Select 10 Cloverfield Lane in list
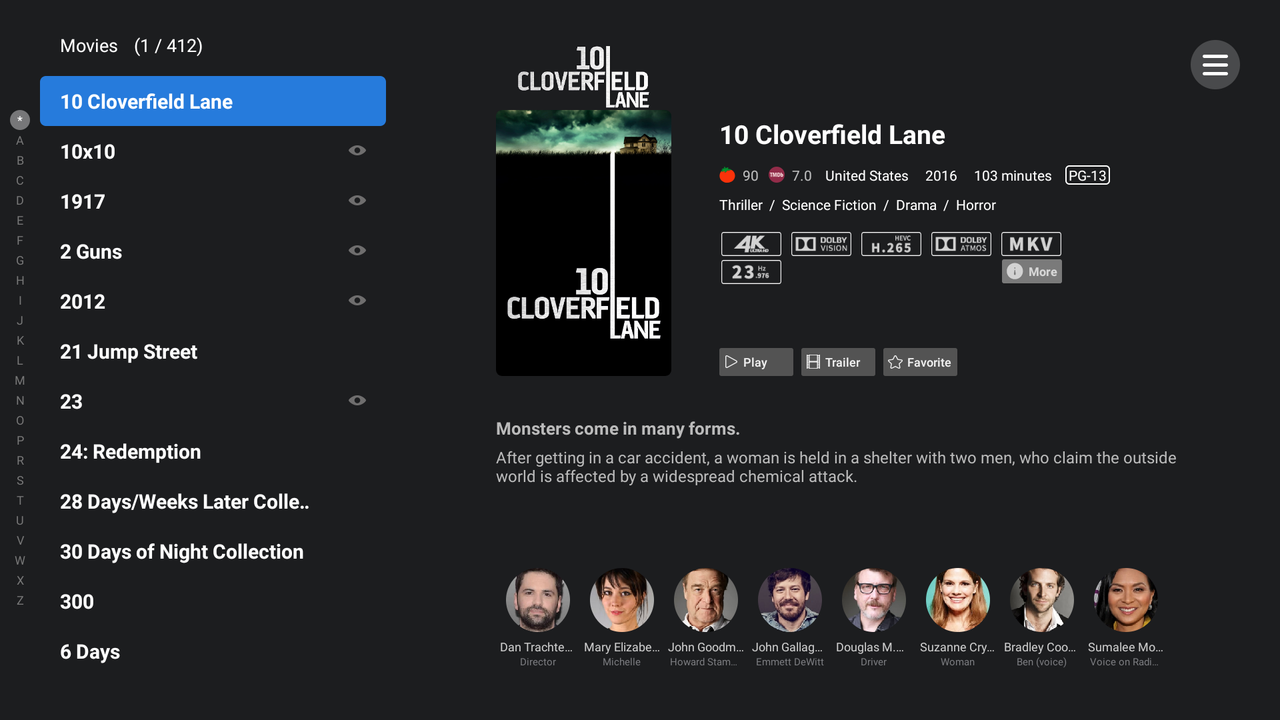Viewport: 1280px width, 720px height. [213, 101]
